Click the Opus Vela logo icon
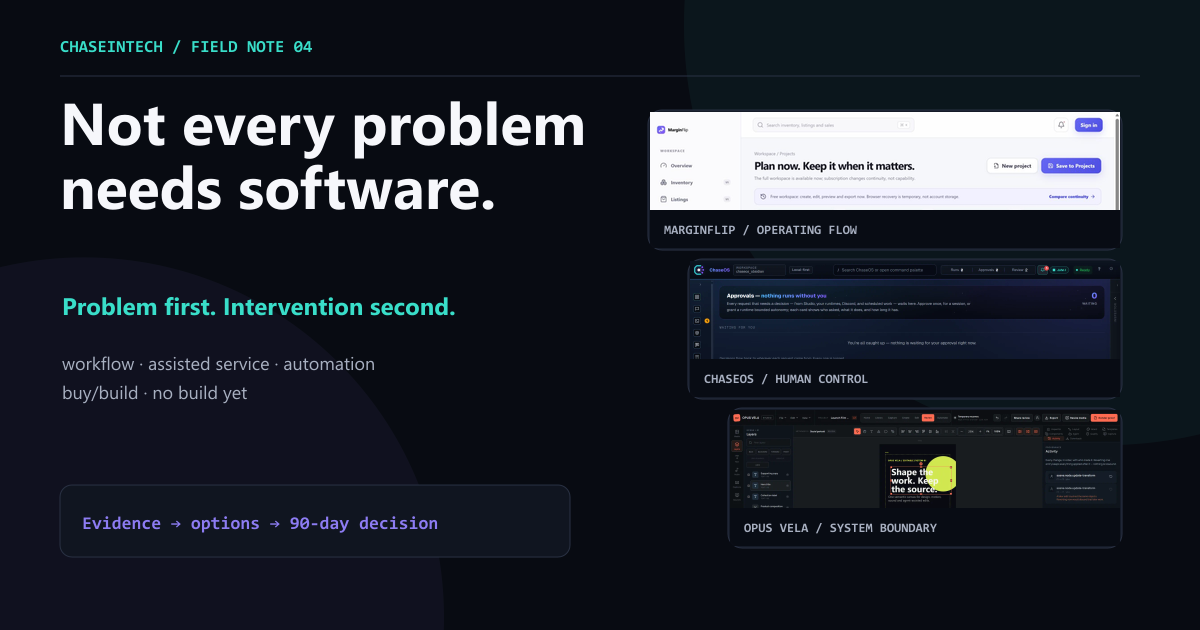 pyautogui.click(x=737, y=418)
